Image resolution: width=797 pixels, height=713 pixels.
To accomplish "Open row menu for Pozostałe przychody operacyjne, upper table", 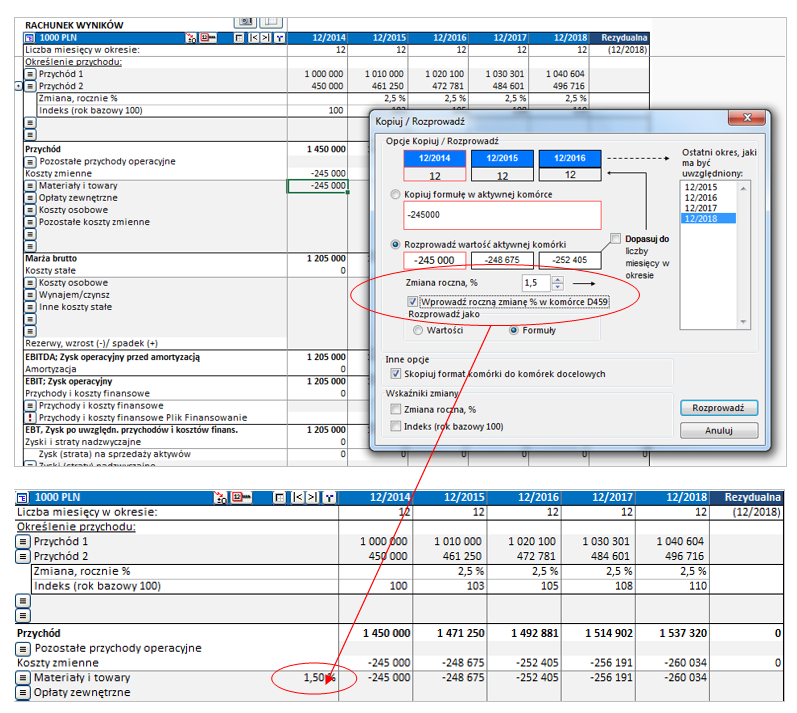I will pos(30,162).
